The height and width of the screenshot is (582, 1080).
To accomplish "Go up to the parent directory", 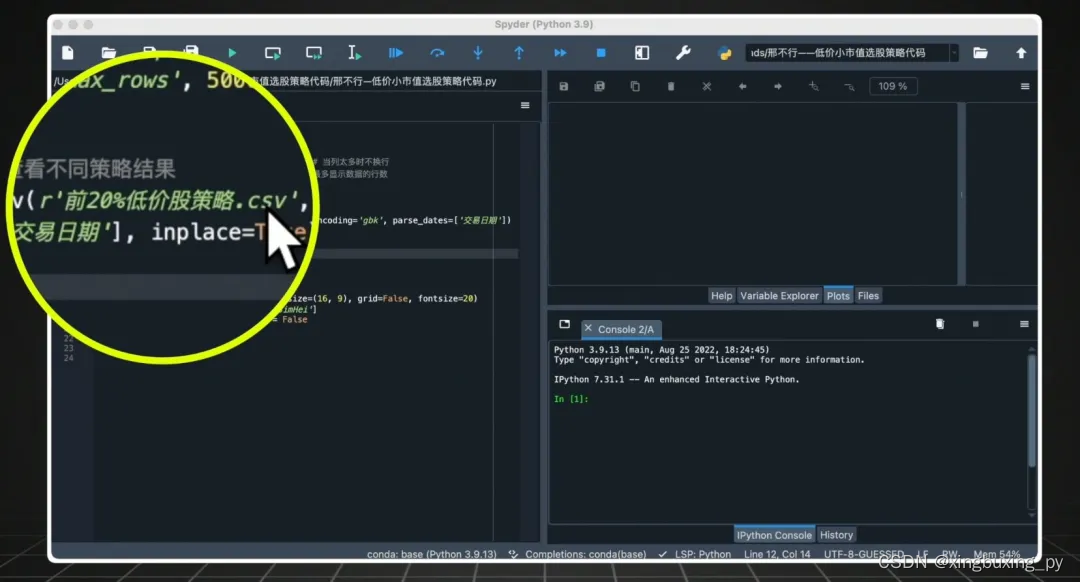I will click(1021, 53).
